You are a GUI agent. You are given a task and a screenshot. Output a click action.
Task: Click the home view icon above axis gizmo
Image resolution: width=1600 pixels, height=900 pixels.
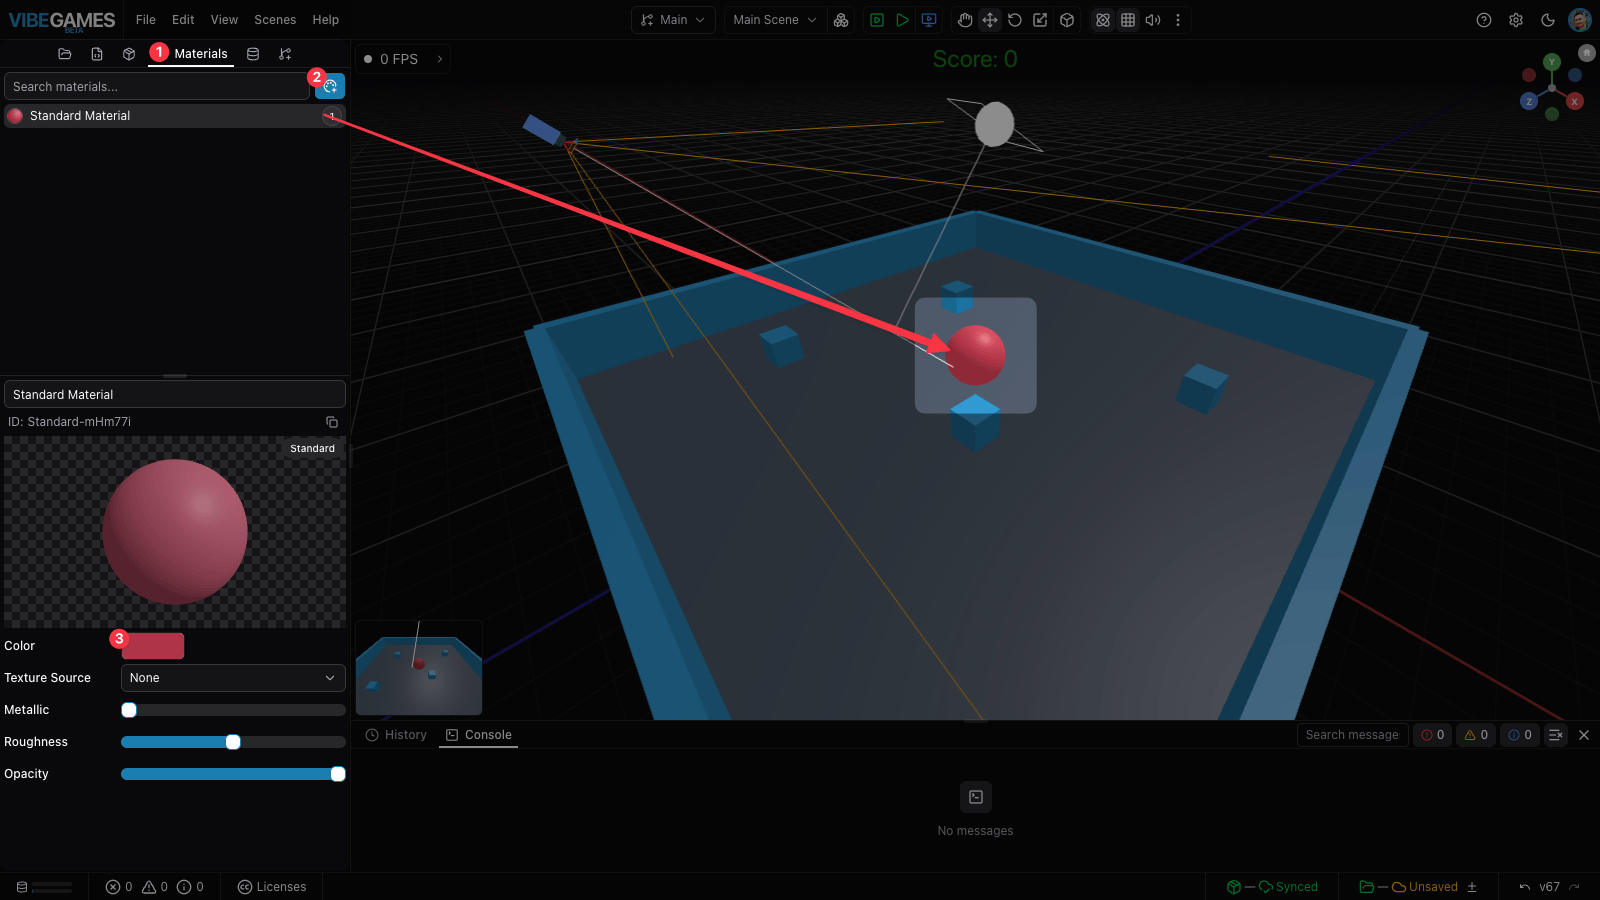[x=1587, y=52]
